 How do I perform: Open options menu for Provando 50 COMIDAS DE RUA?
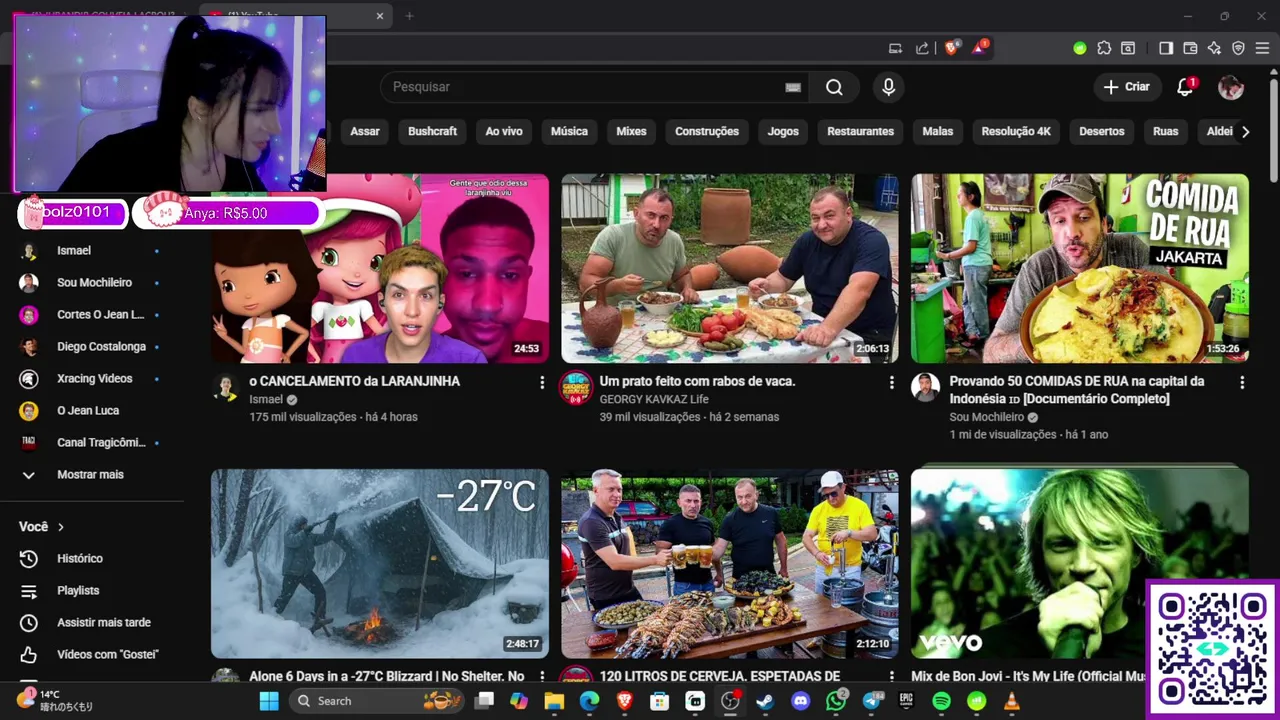point(1242,383)
